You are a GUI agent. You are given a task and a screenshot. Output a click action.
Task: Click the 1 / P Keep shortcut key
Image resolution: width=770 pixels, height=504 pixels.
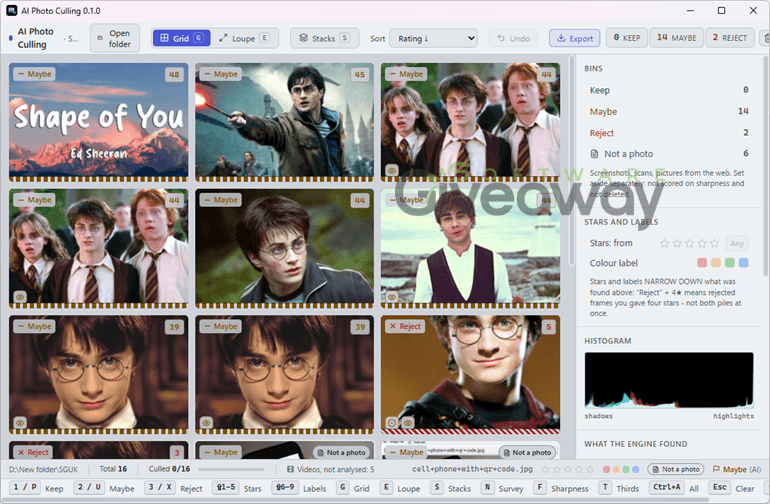pyautogui.click(x=25, y=488)
